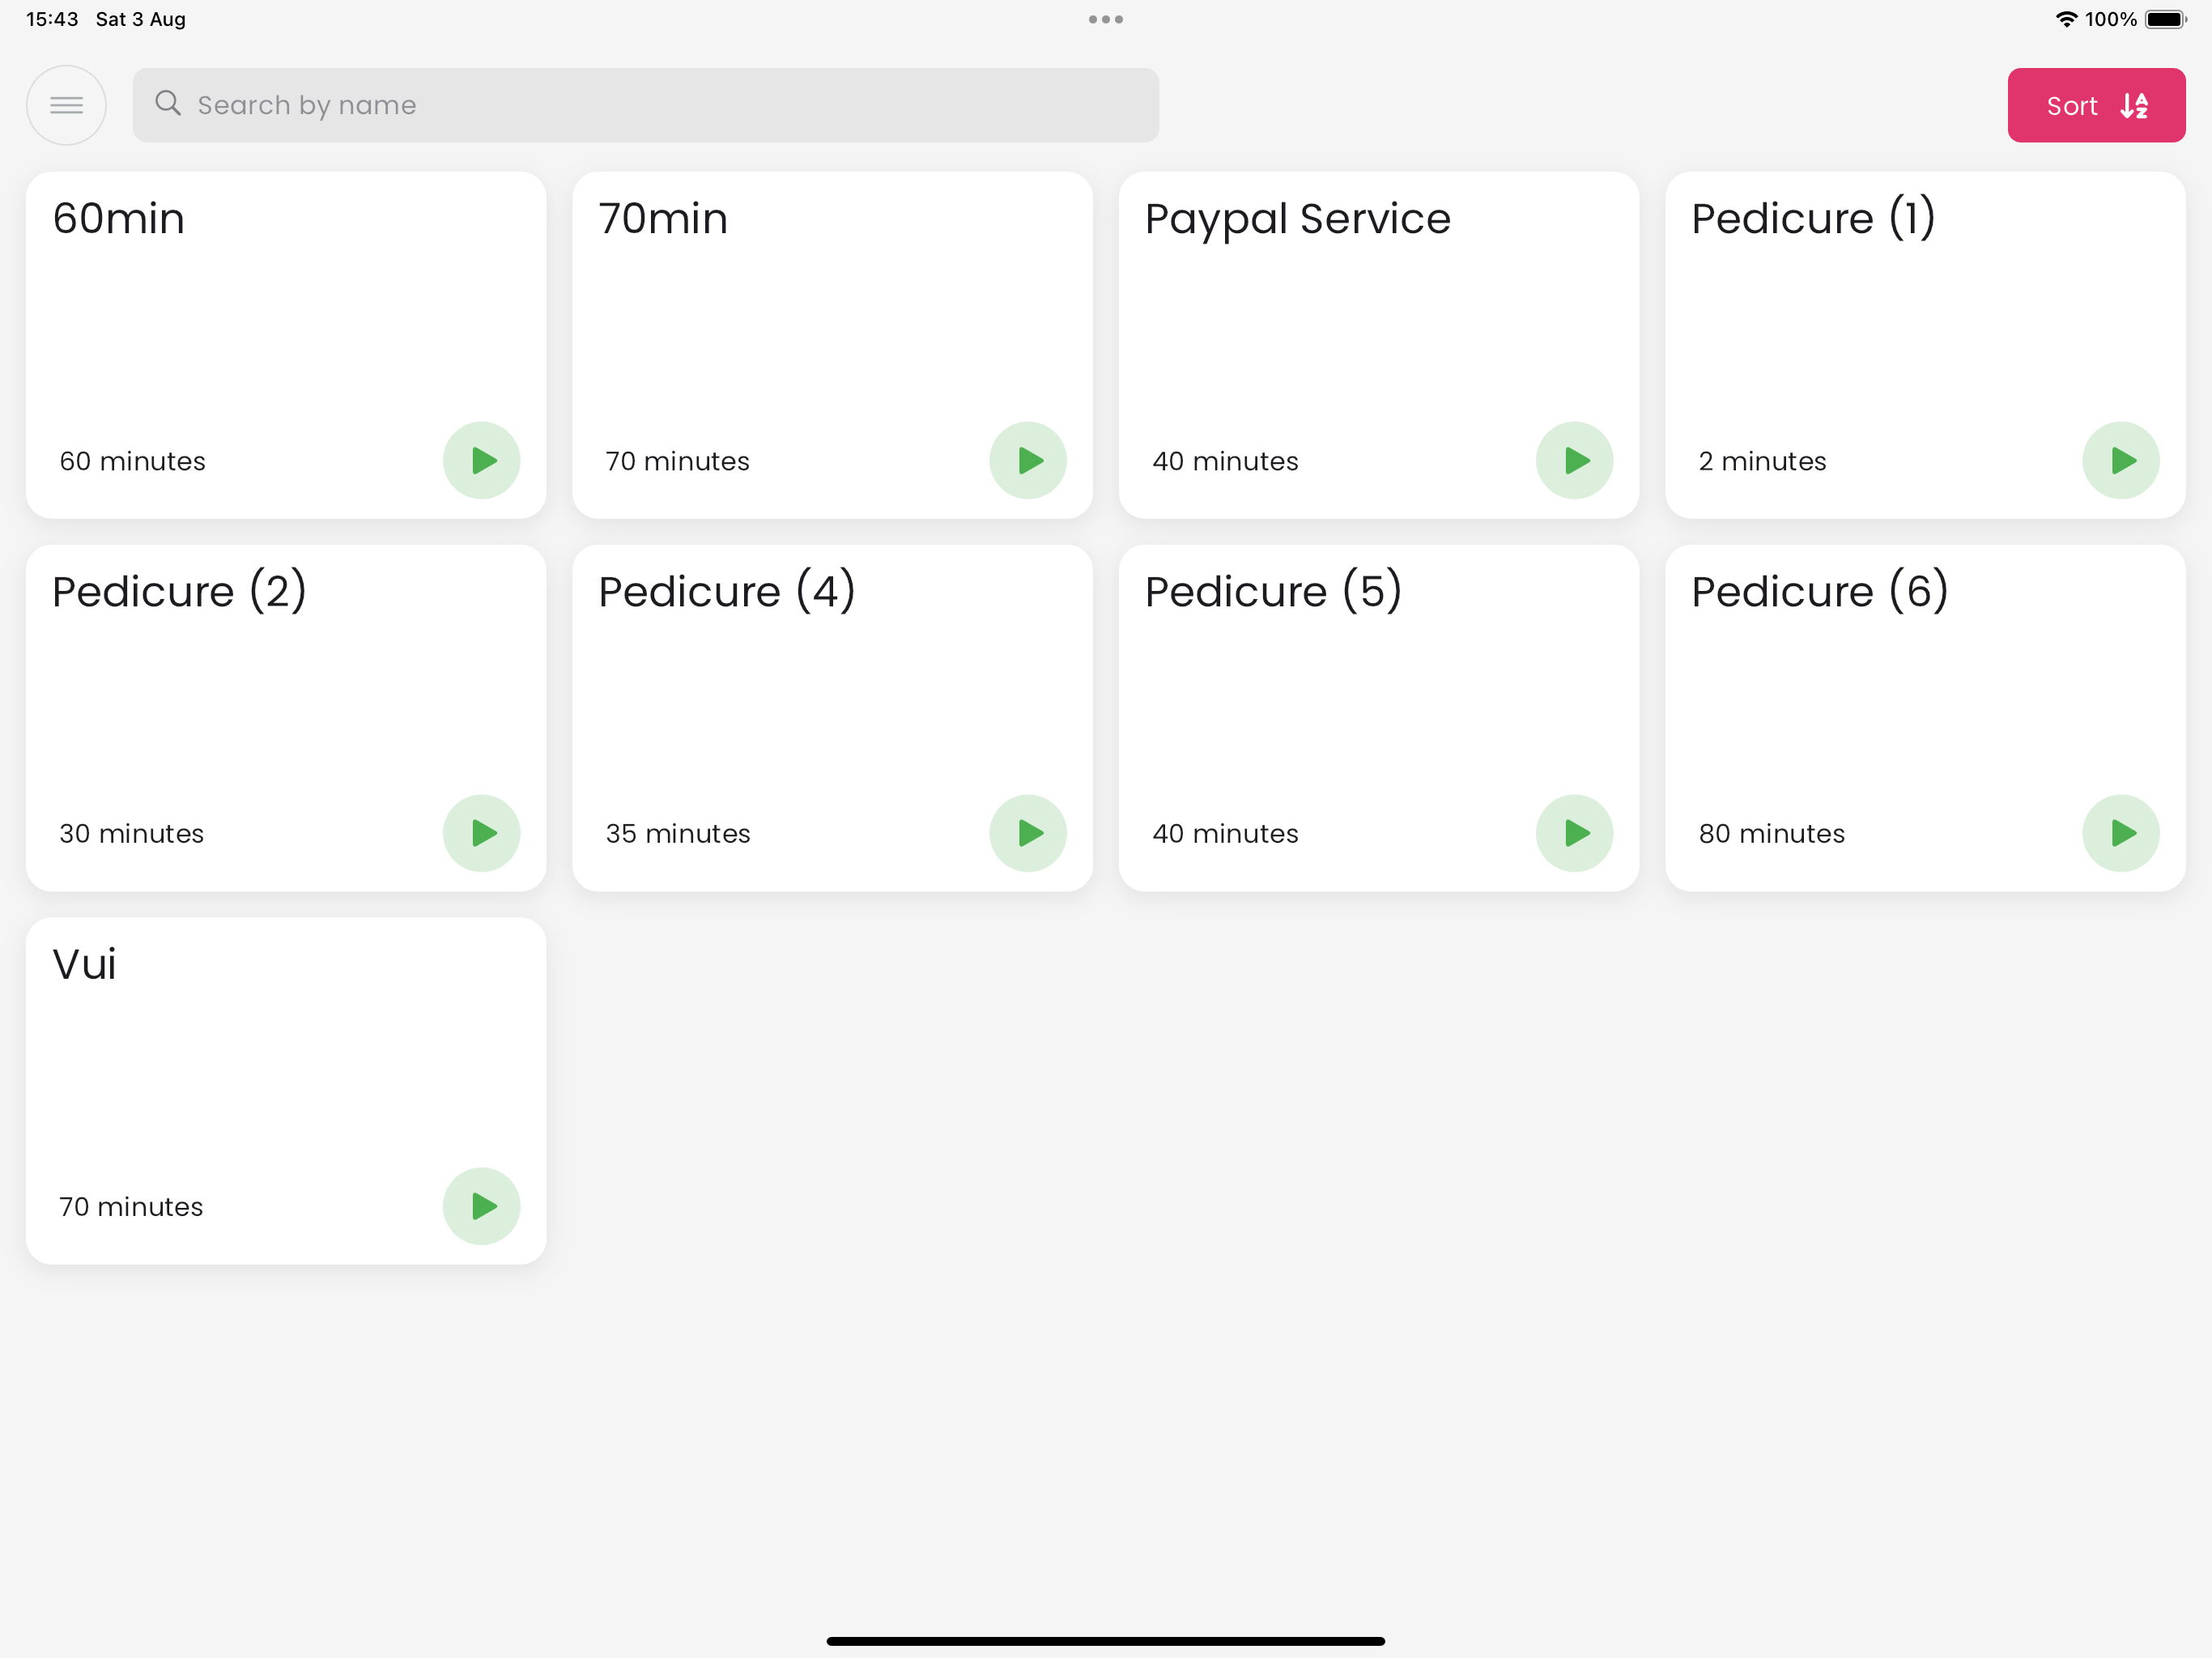Tap the Sort A-Z arrow icon
Image resolution: width=2212 pixels, height=1658 pixels.
pyautogui.click(x=2135, y=106)
